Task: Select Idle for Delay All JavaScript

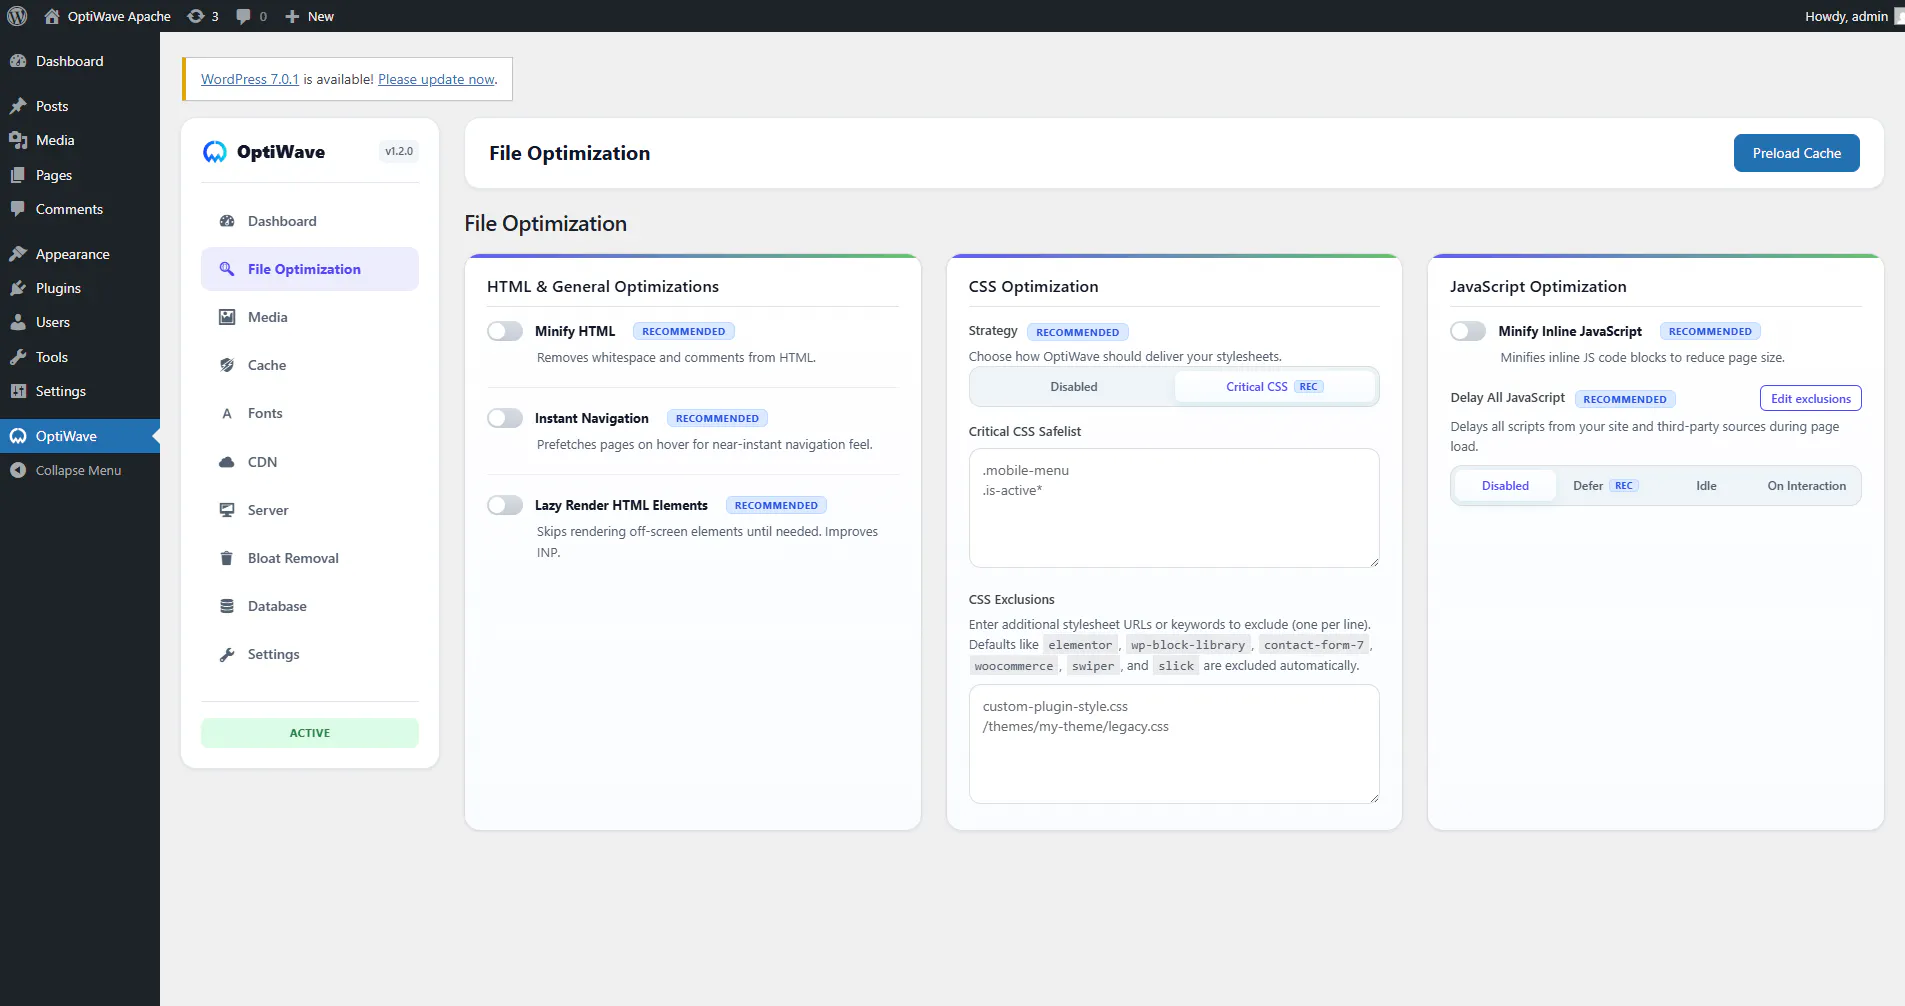Action: pos(1706,486)
